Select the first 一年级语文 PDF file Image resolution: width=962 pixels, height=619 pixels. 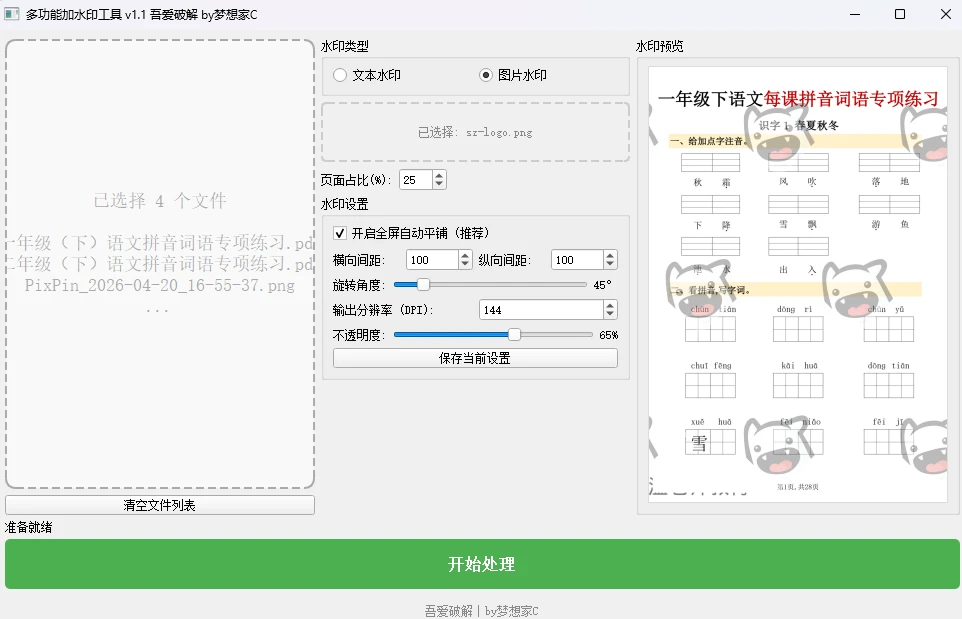[158, 242]
